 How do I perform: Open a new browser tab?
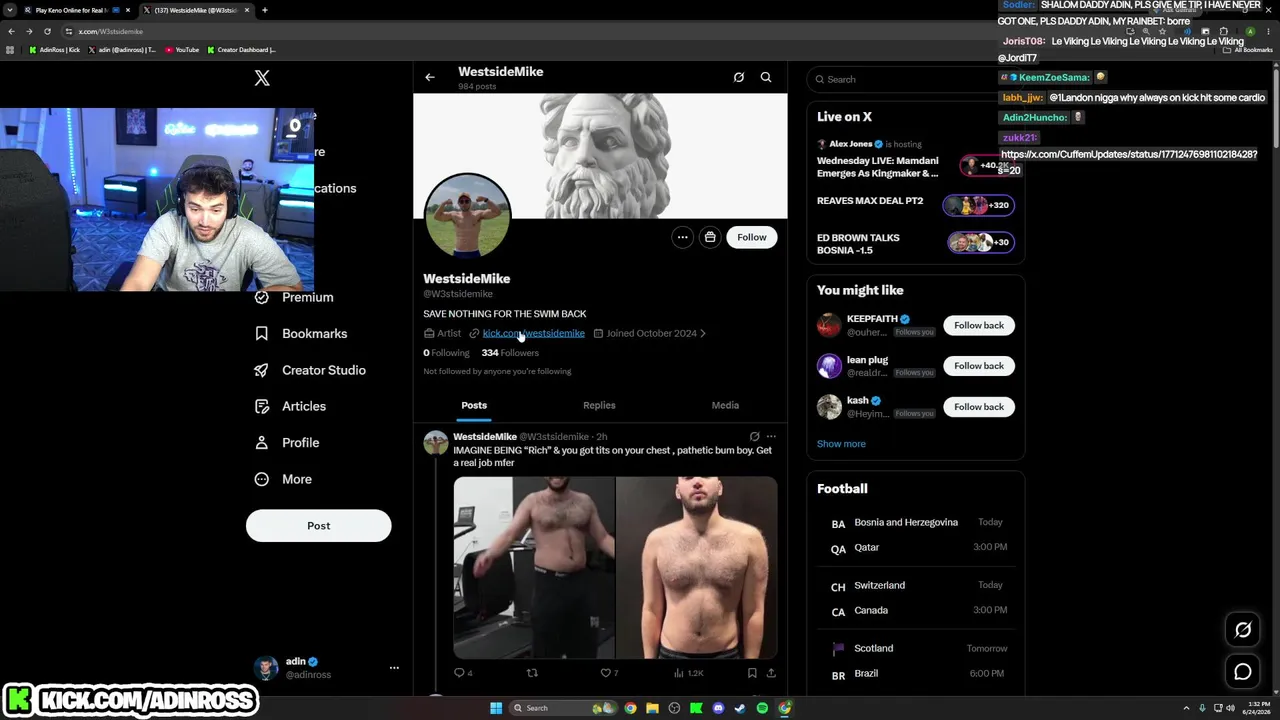[x=264, y=10]
